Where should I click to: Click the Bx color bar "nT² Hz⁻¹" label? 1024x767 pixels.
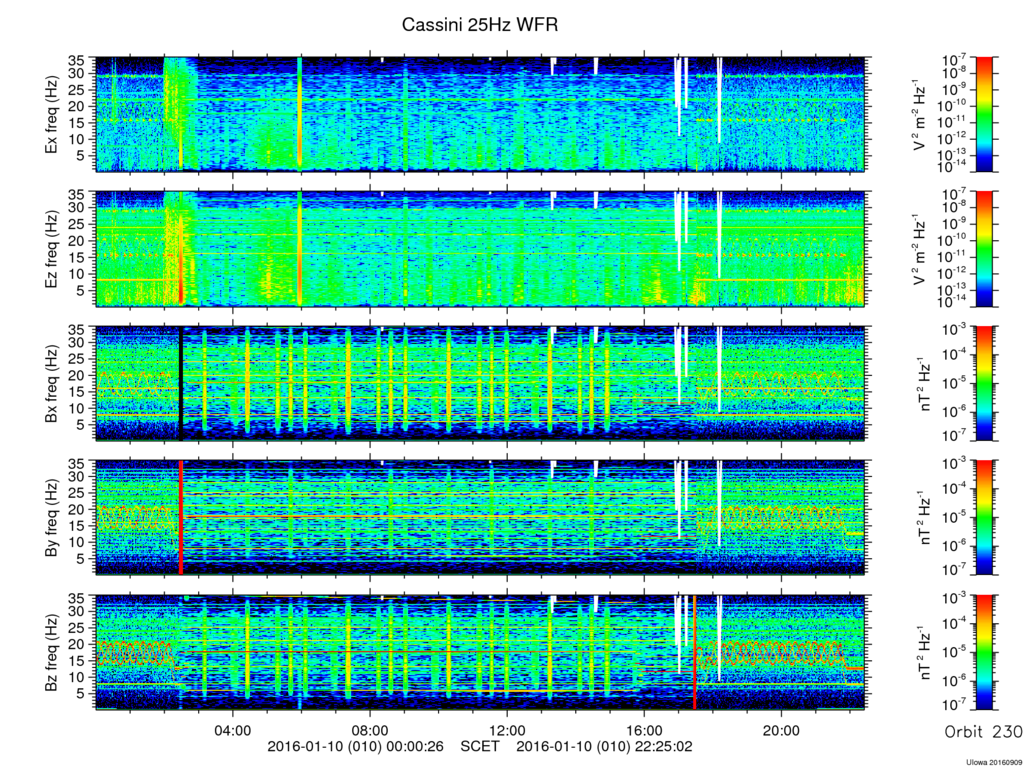[925, 384]
